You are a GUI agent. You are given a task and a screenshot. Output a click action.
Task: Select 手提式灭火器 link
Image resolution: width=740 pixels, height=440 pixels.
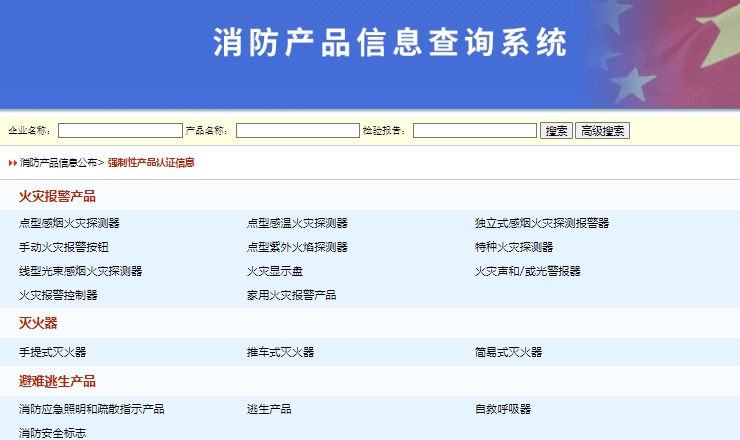(52, 352)
